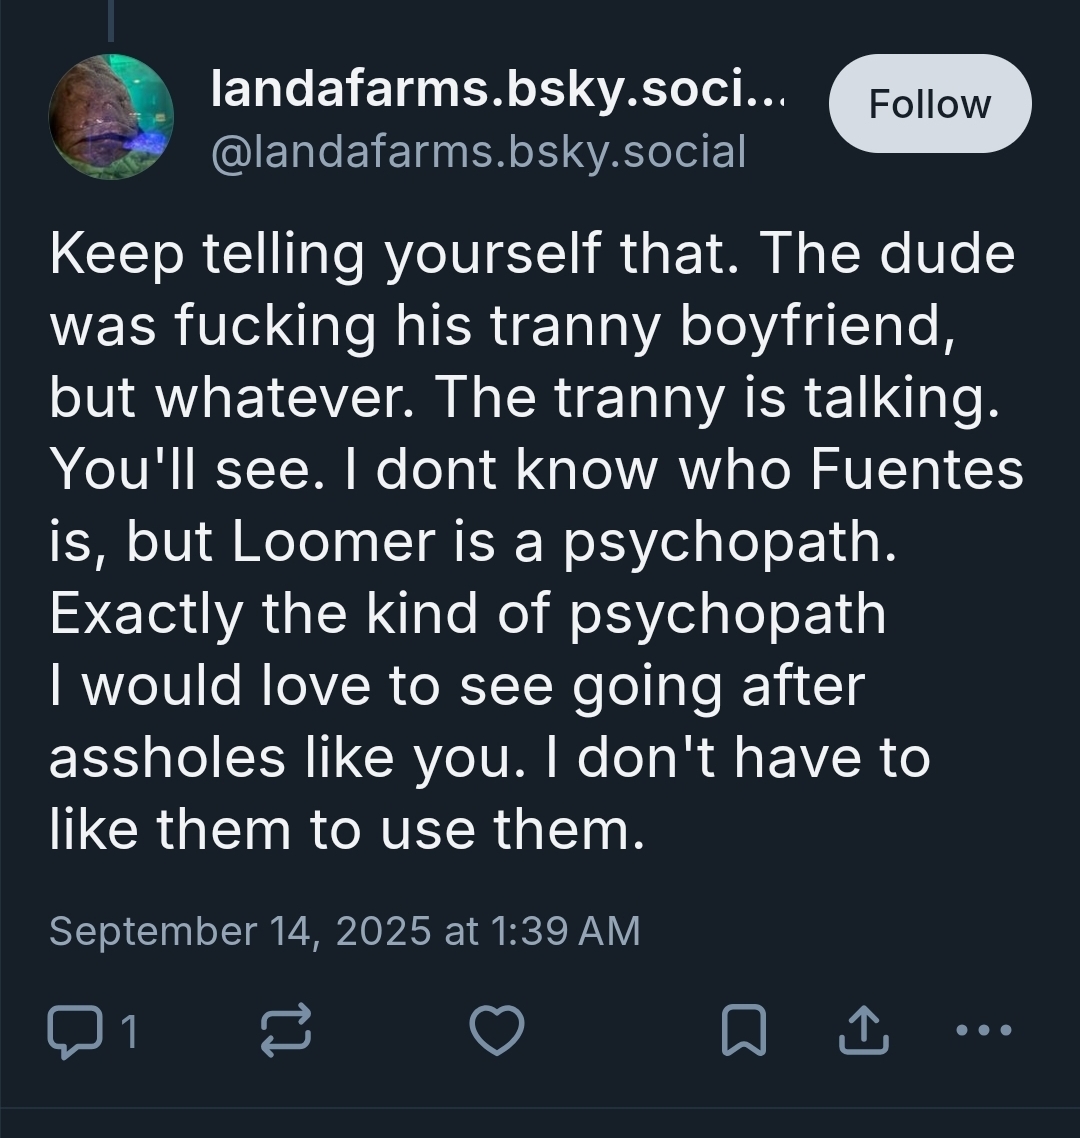
Task: Click the word "Exactly" in the post
Action: [146, 613]
